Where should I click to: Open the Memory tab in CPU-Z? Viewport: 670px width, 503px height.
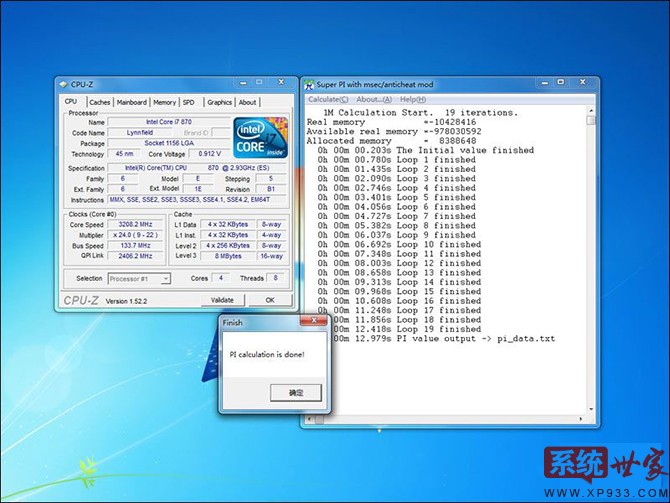pyautogui.click(x=164, y=102)
